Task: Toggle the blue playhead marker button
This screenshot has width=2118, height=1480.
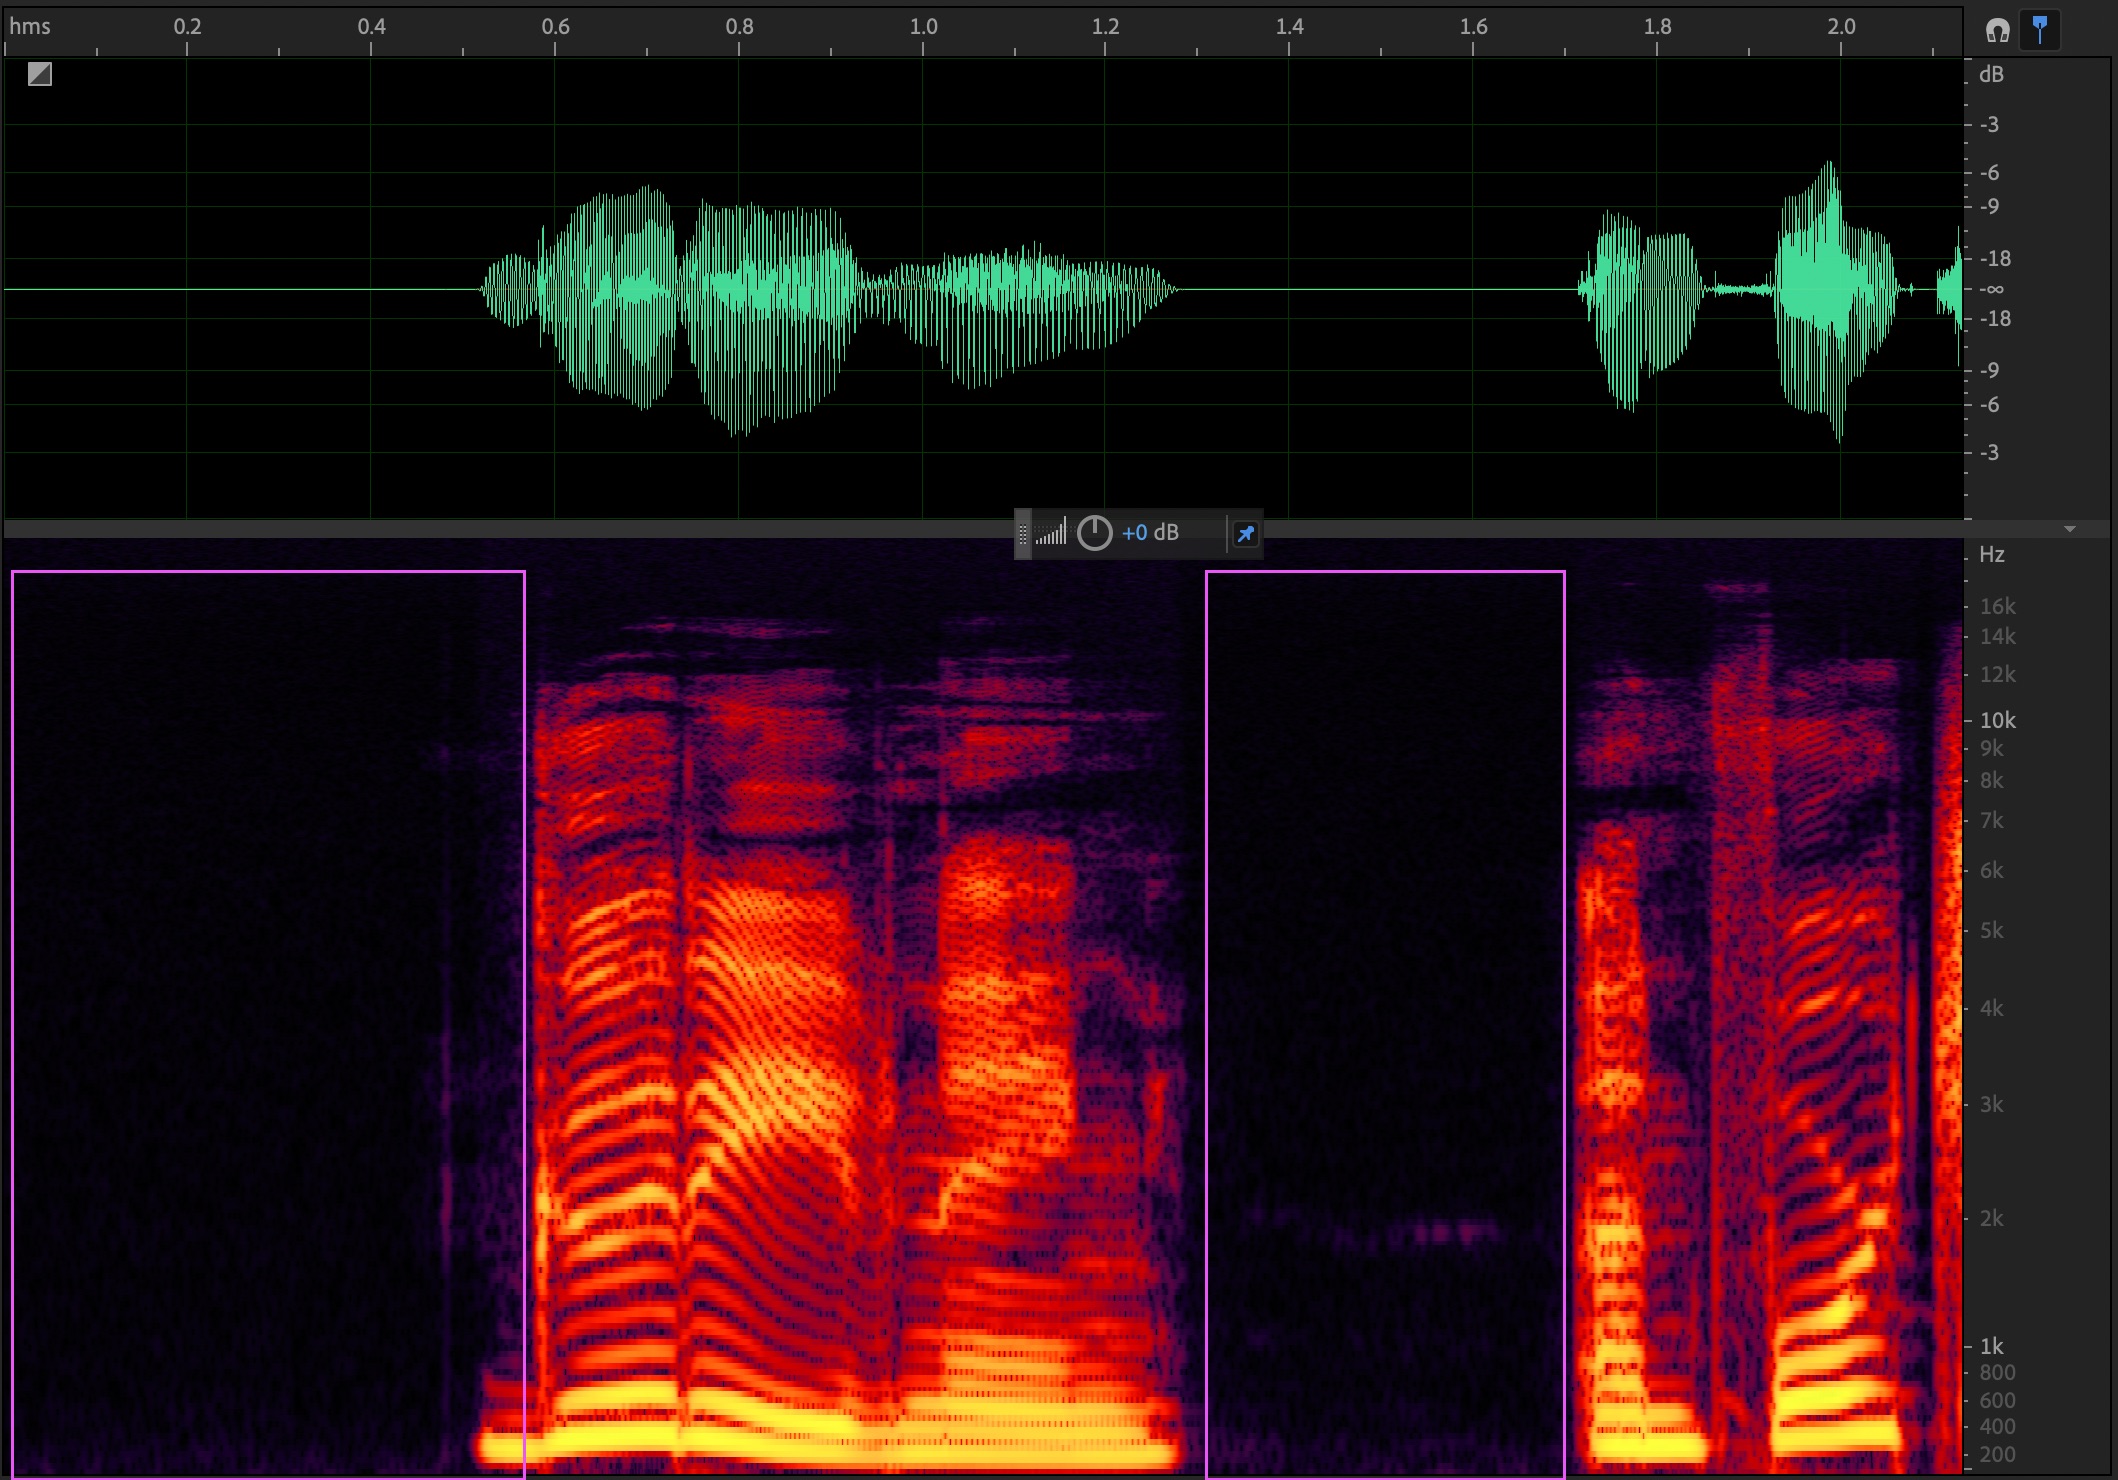Action: [x=2040, y=29]
